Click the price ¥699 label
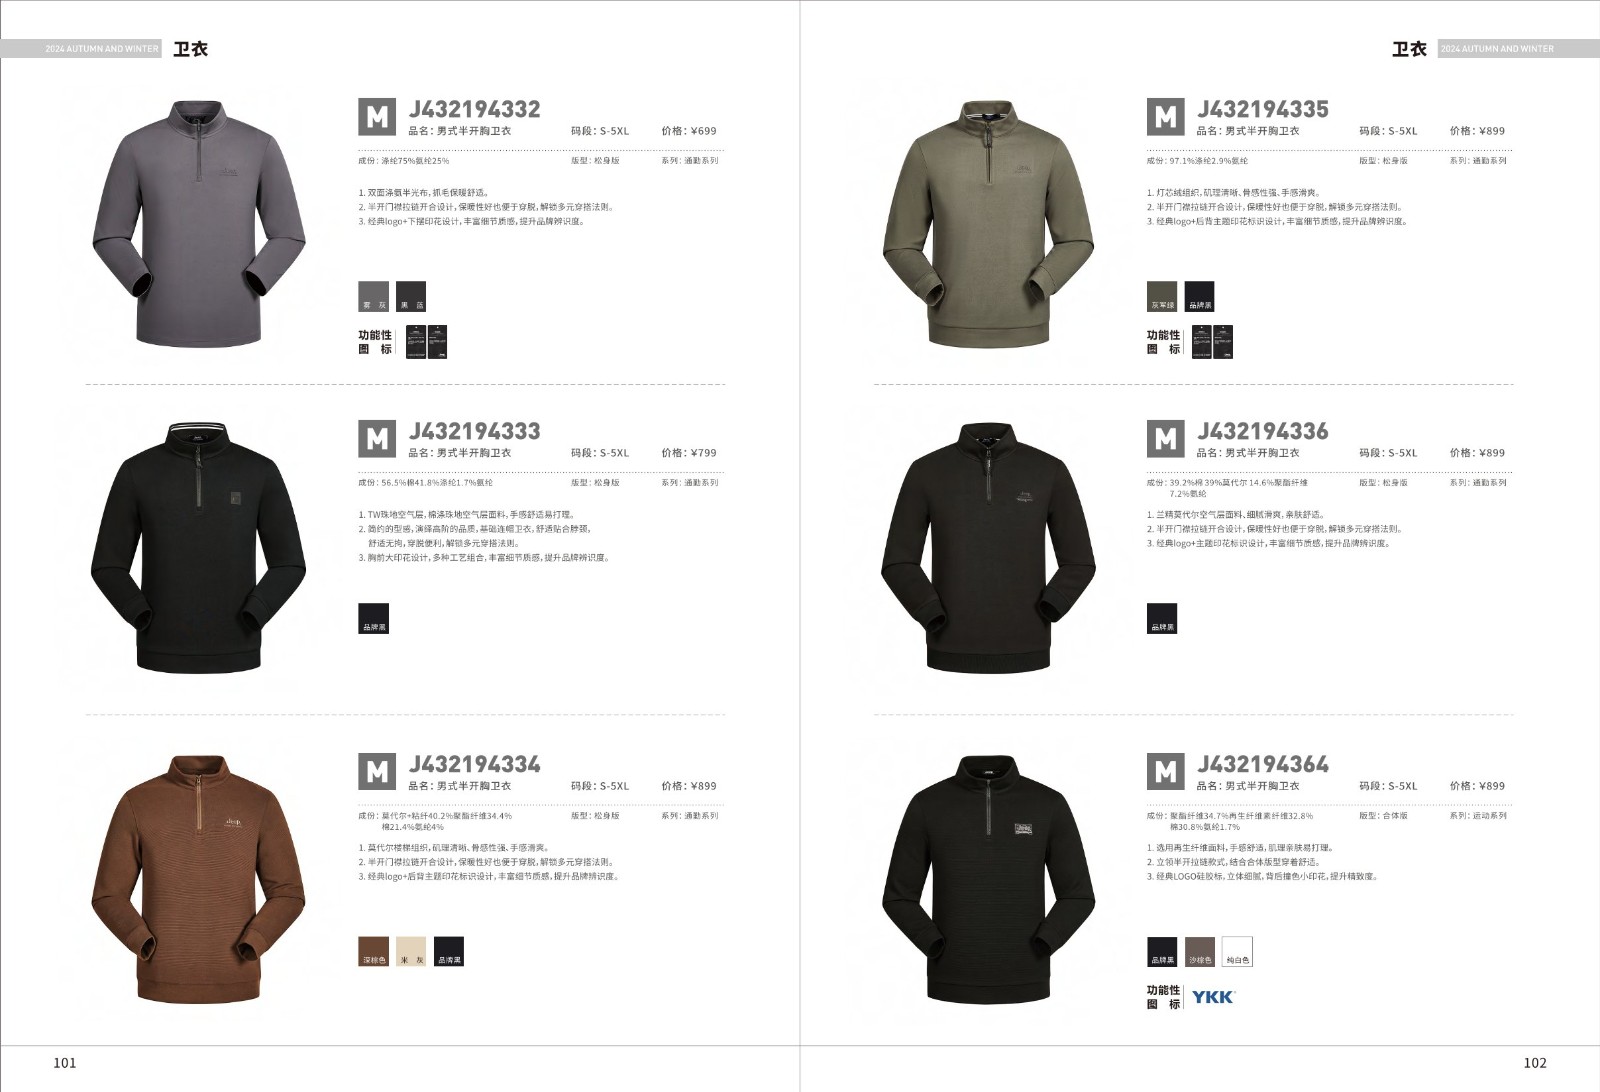 tap(689, 131)
